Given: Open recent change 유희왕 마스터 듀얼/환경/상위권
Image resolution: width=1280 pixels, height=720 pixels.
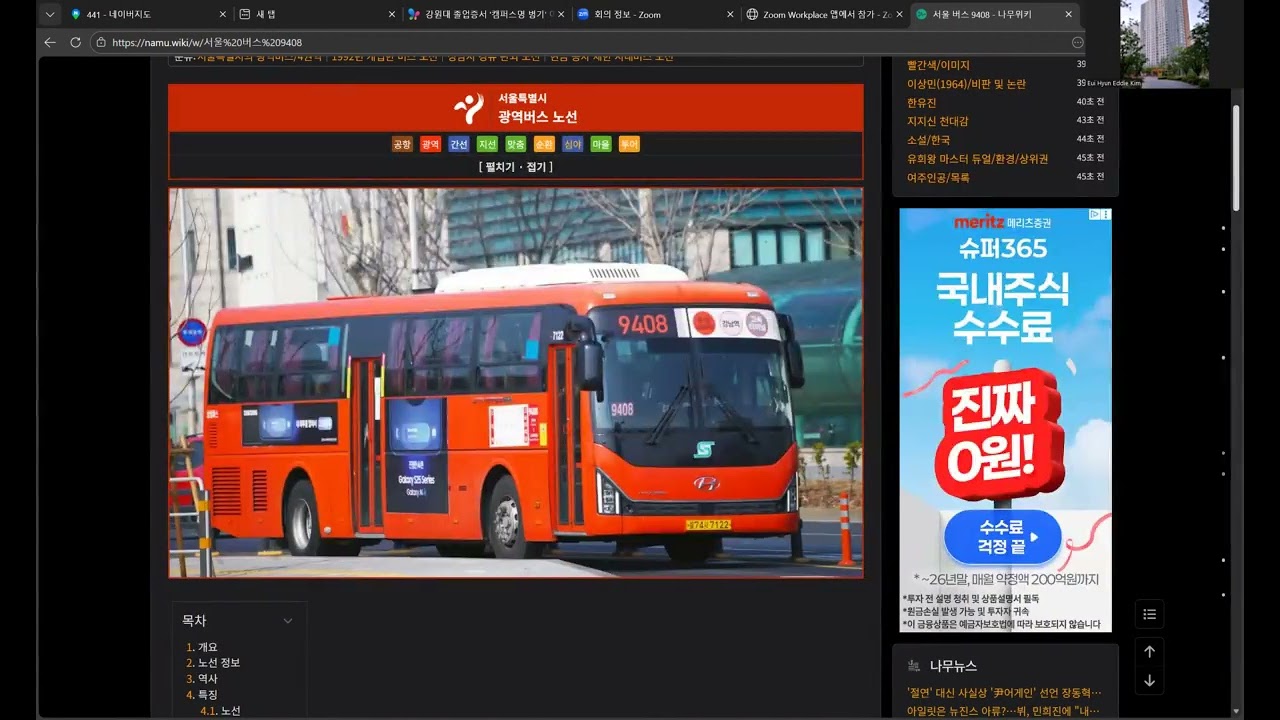Looking at the screenshot, I should pyautogui.click(x=977, y=158).
